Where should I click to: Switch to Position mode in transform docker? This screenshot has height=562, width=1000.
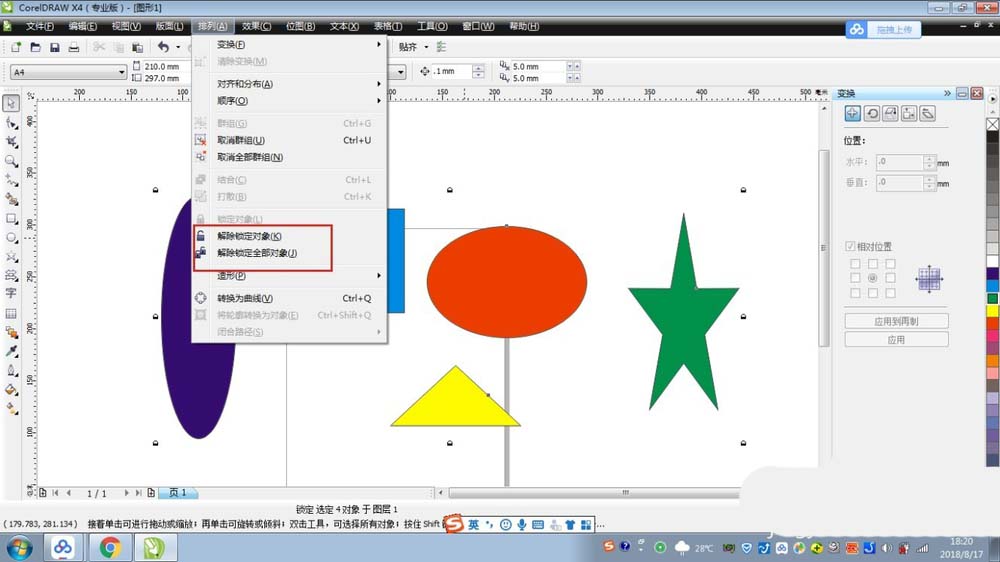tap(853, 114)
